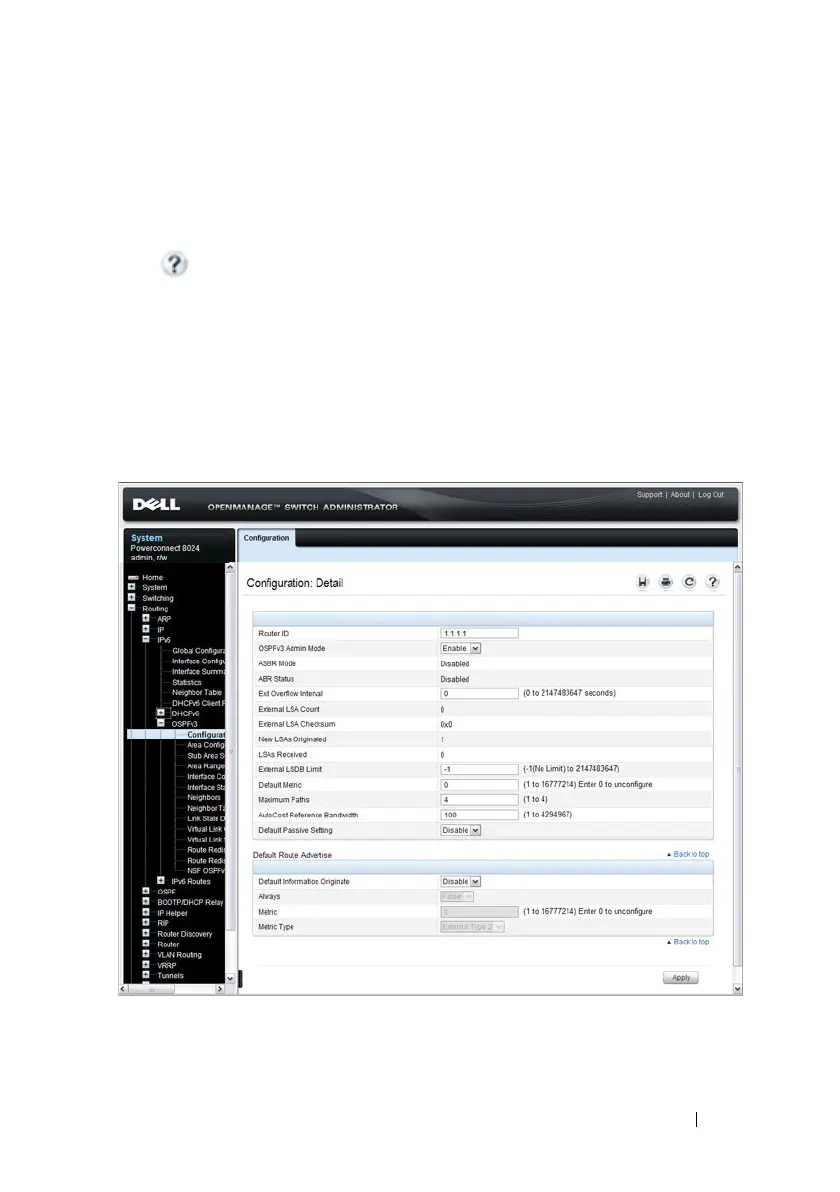Click the External LSDB Limit field
Screen dimensions: 840x1192
(480, 769)
